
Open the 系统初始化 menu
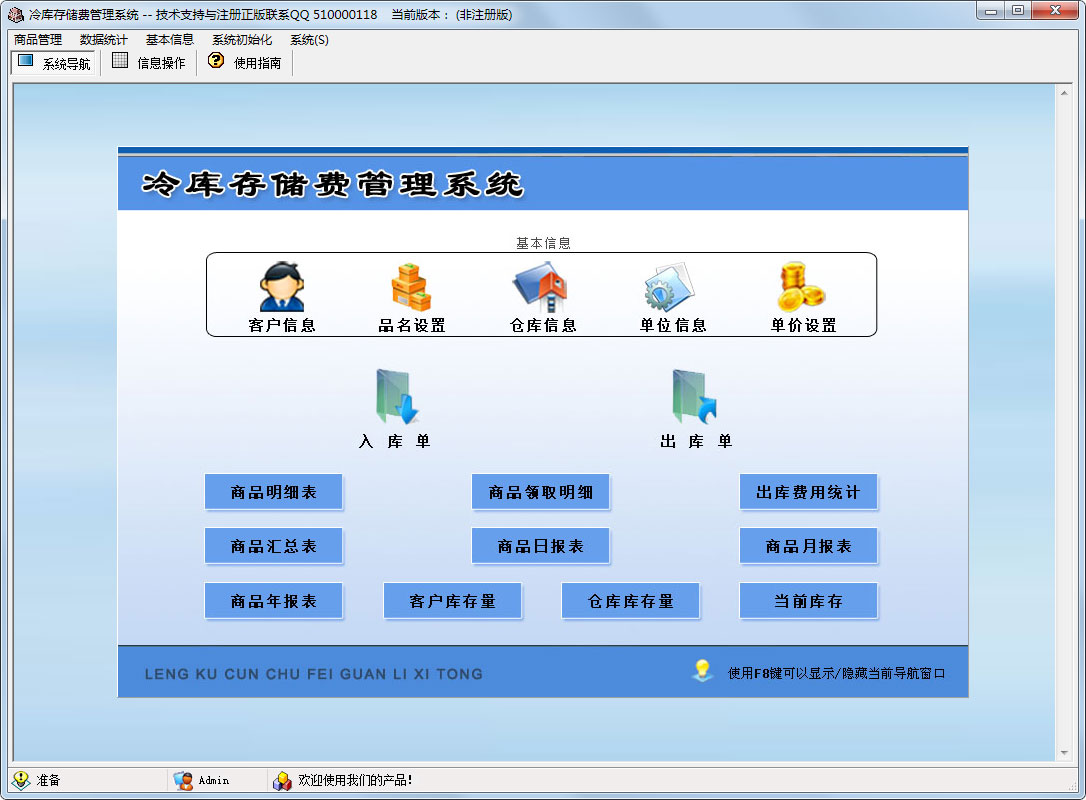click(x=242, y=39)
